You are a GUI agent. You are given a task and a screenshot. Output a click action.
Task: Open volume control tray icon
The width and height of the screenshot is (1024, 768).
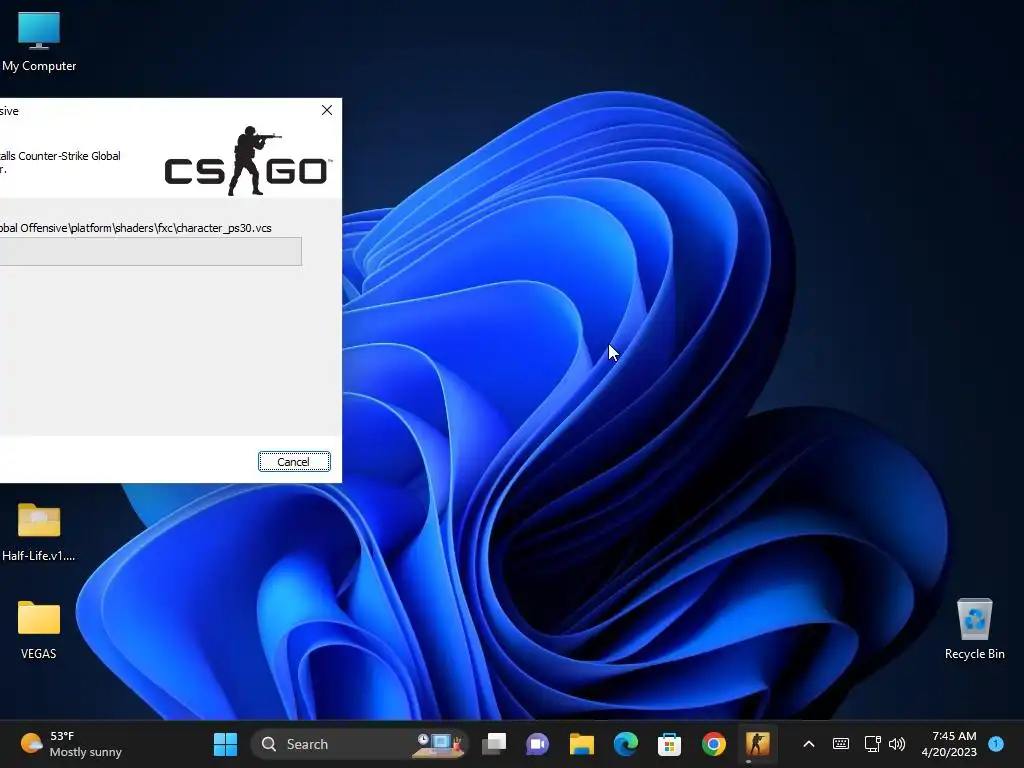(897, 744)
